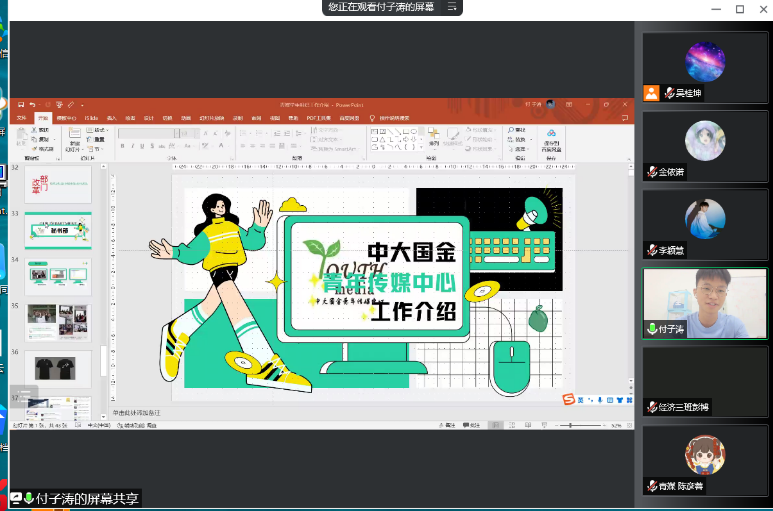Toggle bold formatting in the ribbon

click(122, 146)
